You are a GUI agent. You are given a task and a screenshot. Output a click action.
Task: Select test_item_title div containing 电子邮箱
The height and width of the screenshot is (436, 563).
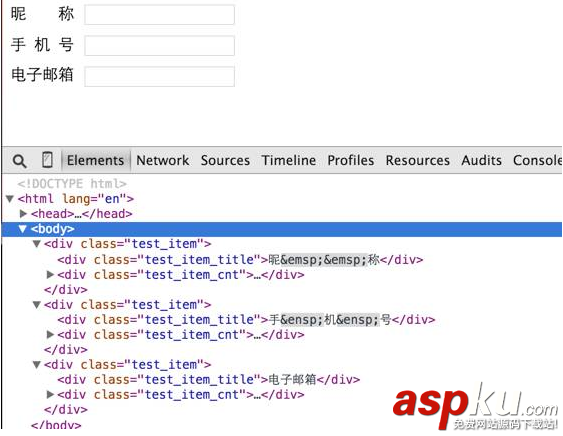209,380
